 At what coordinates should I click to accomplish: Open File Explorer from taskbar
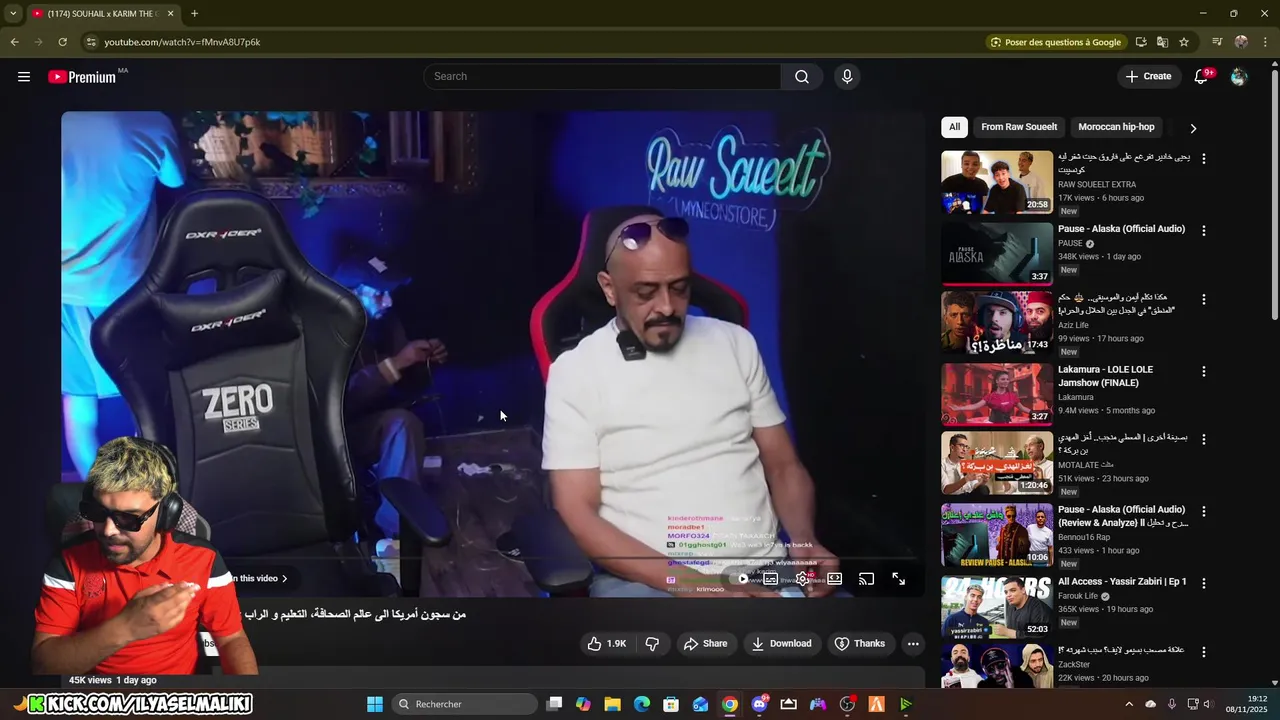[612, 704]
